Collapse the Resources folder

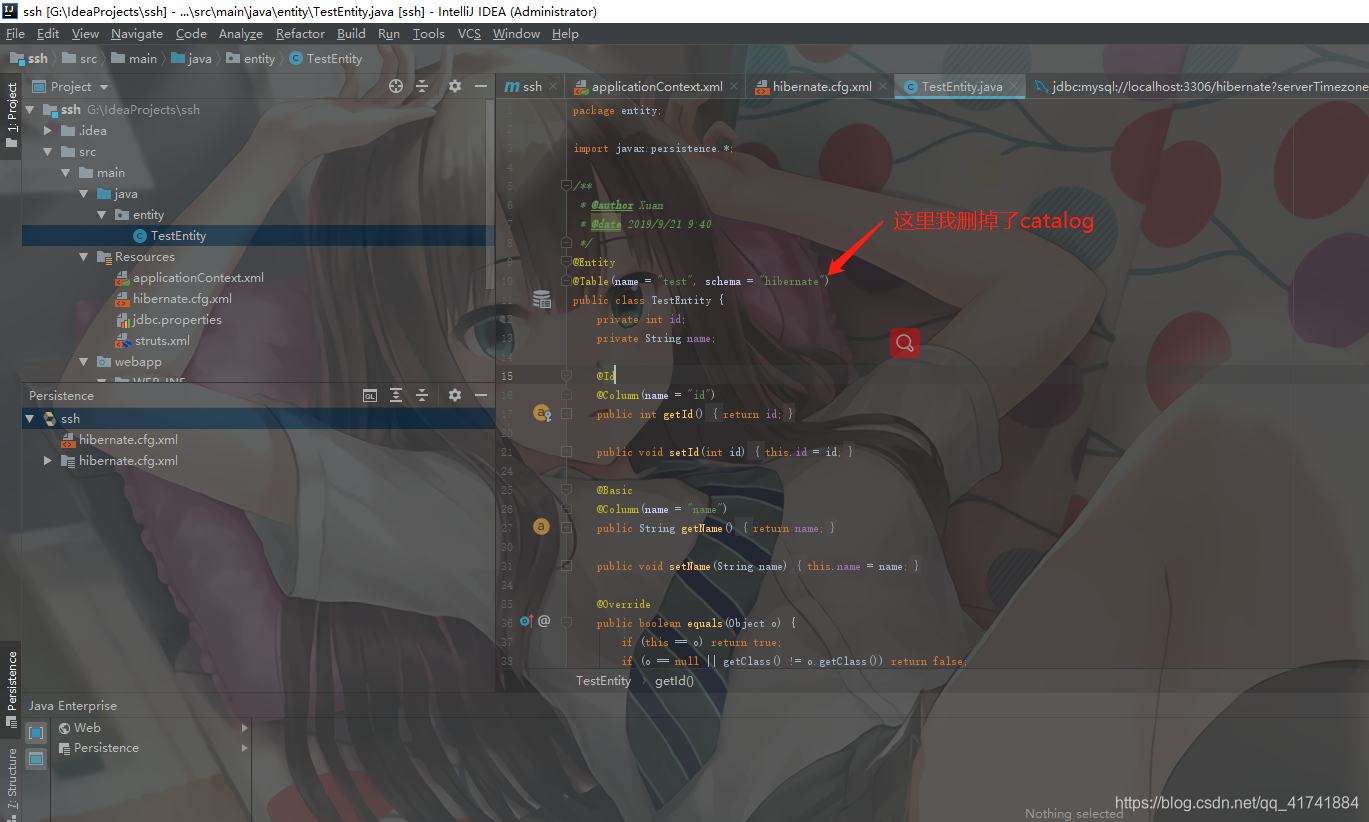pyautogui.click(x=84, y=257)
